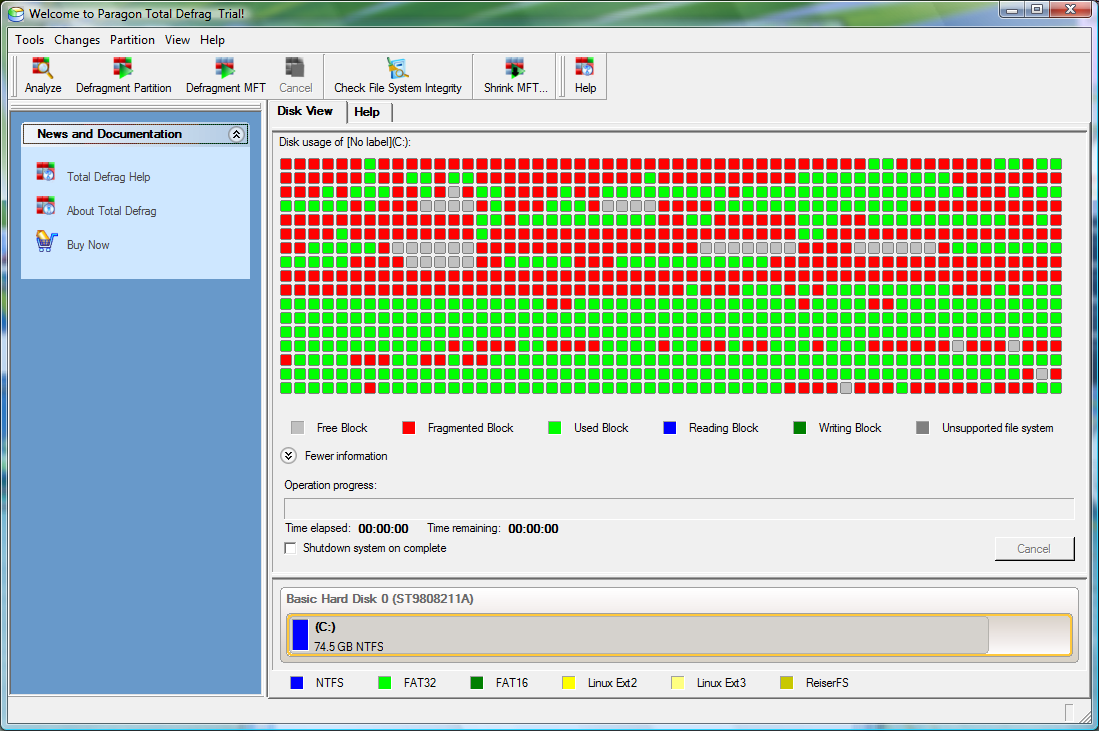Click the Analyze toolbar icon
This screenshot has width=1099, height=731.
43,68
